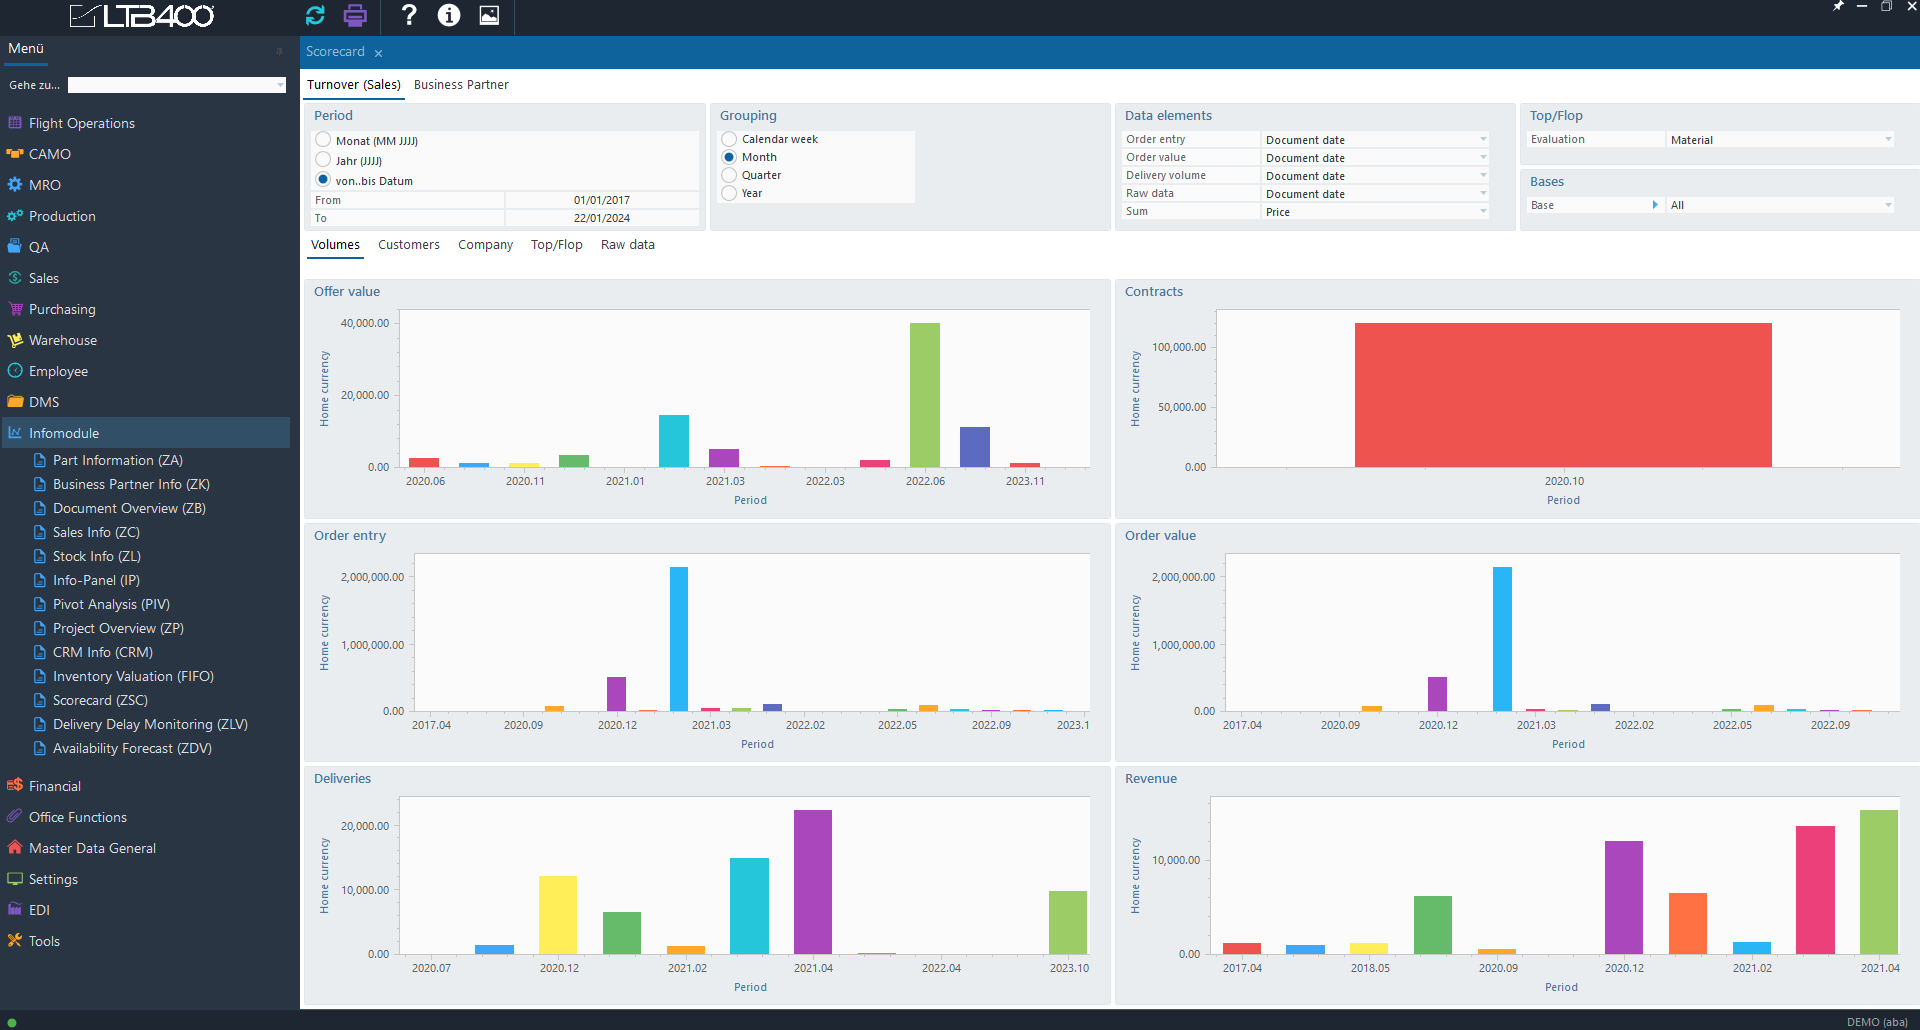Click the pin icon in title bar

coord(1838,7)
